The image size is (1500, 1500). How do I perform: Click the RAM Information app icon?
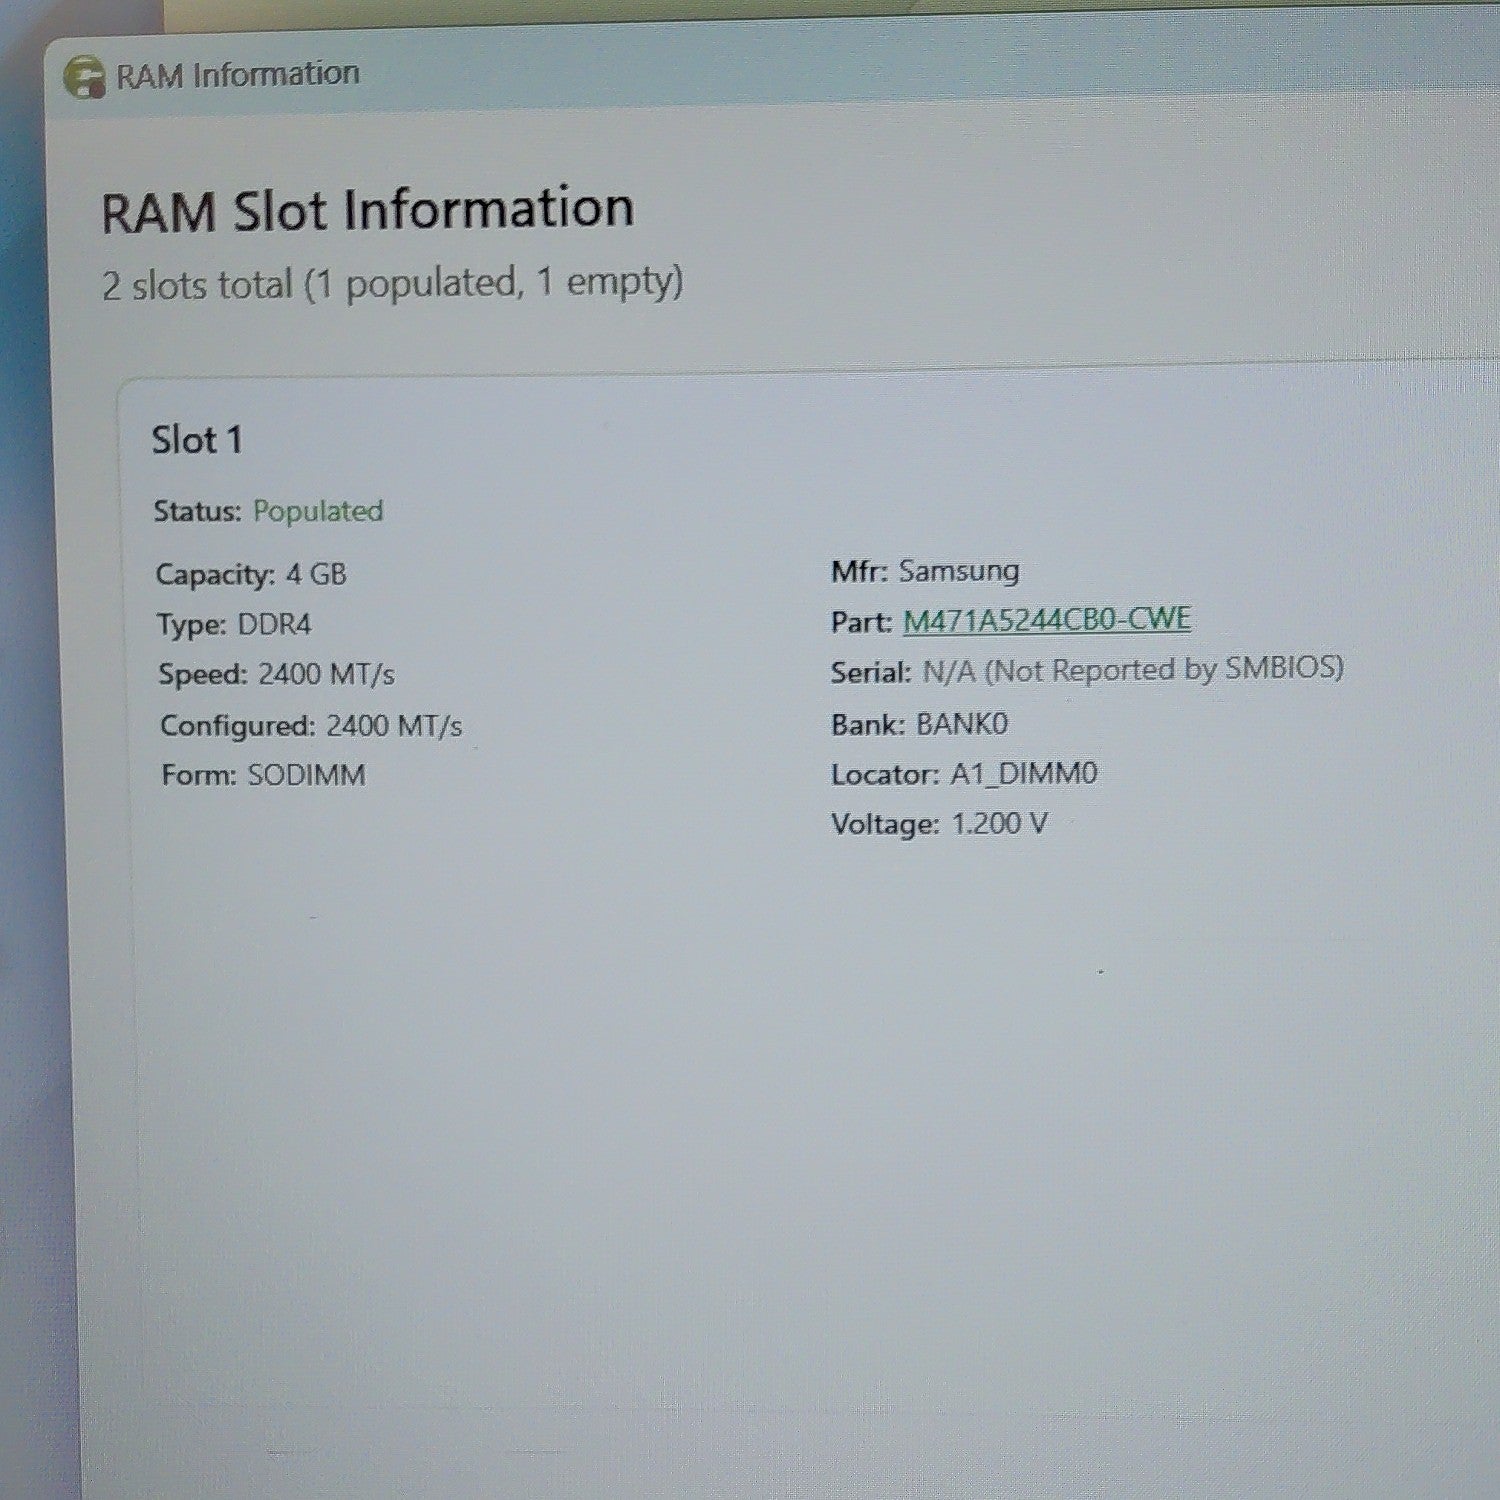(x=85, y=77)
